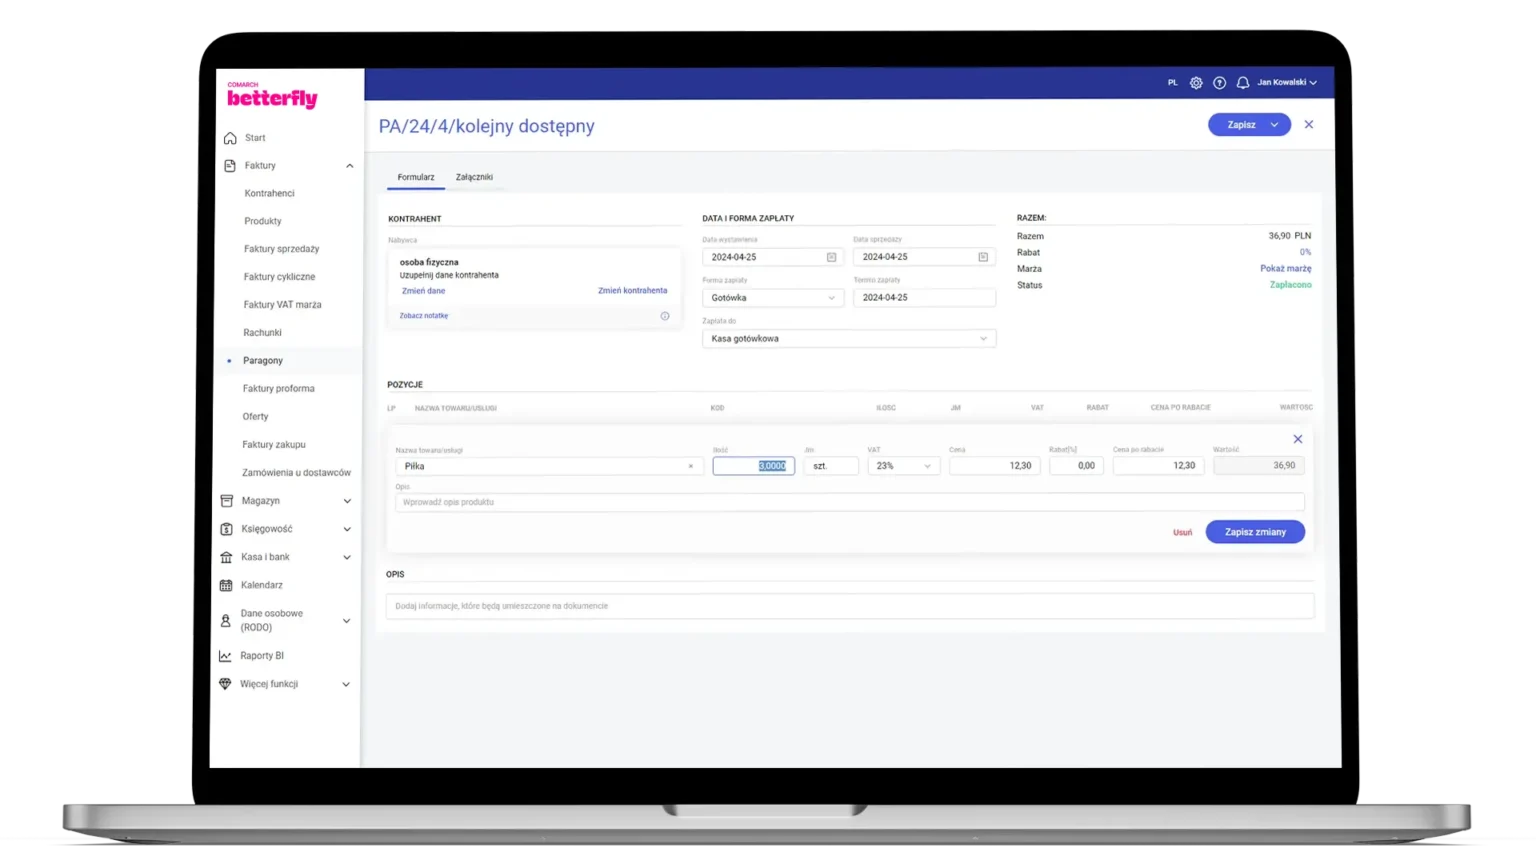Open the Start home page
Viewport: 1536px width, 864px height.
click(x=255, y=138)
